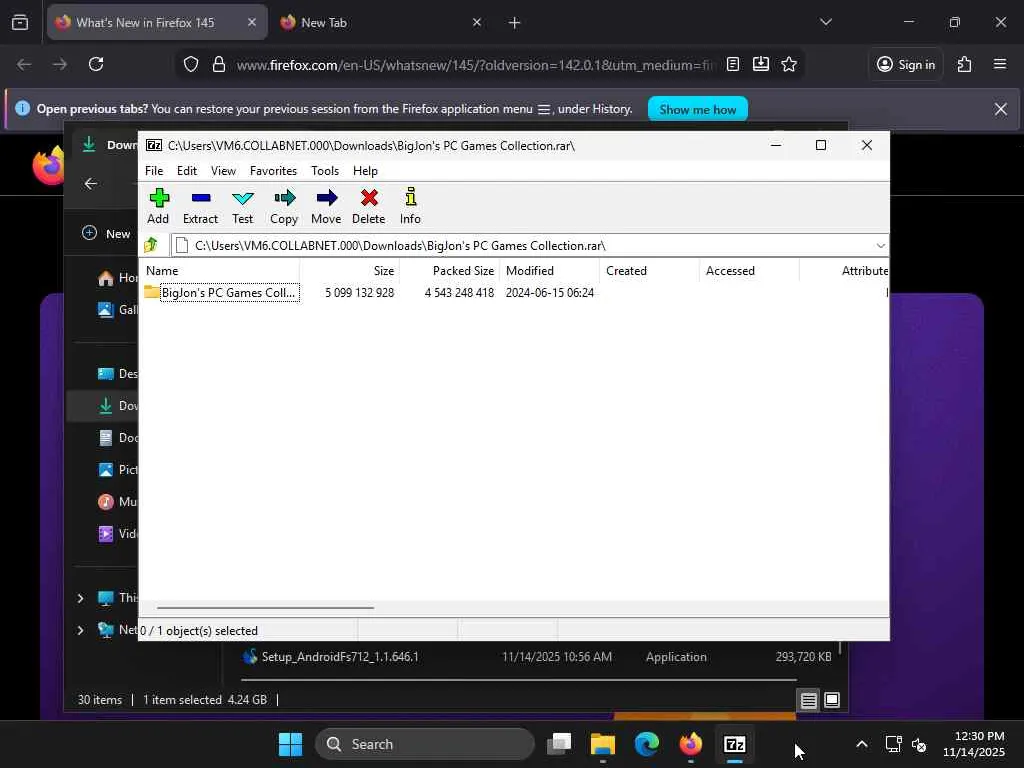
Task: Go back in the File Explorer window
Action: tap(91, 184)
